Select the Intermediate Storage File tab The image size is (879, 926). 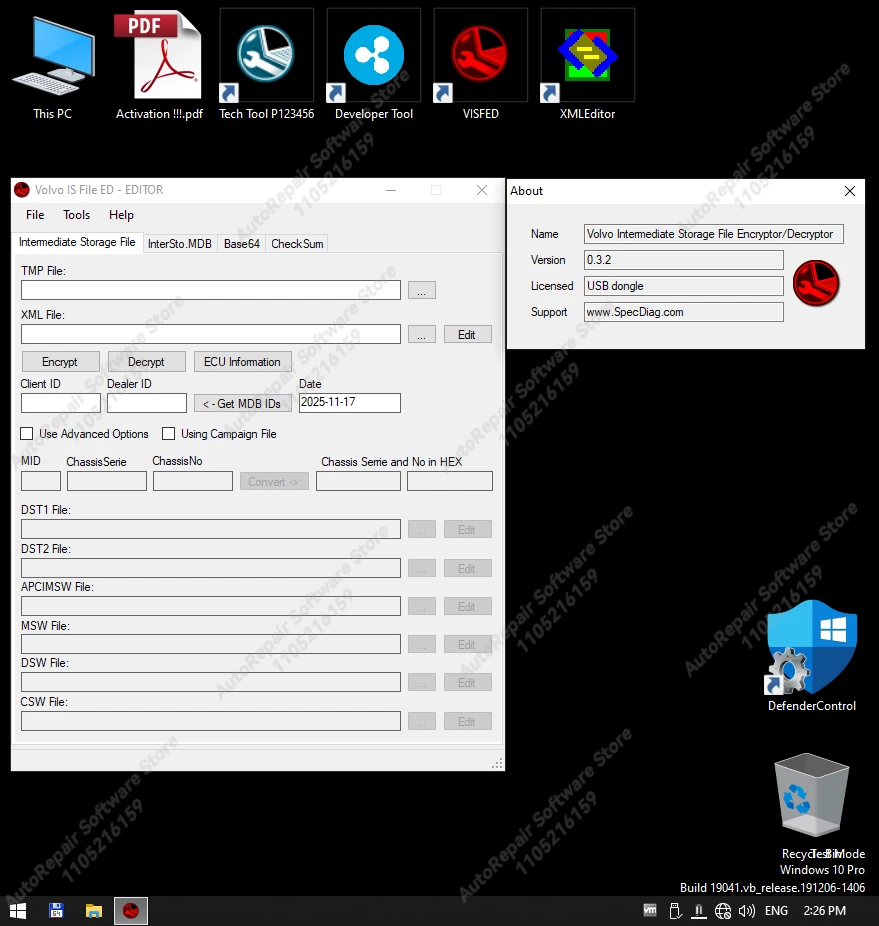[77, 242]
